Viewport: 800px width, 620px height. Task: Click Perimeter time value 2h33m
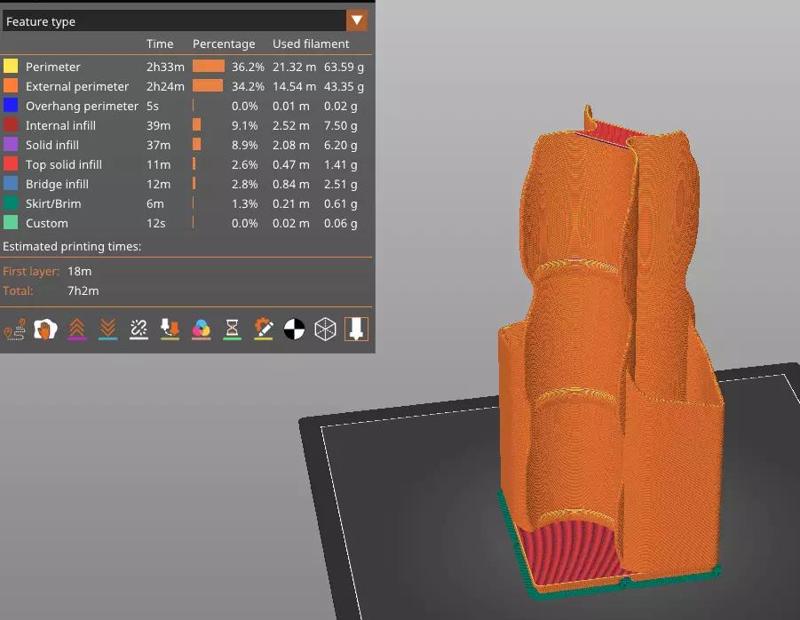165,67
